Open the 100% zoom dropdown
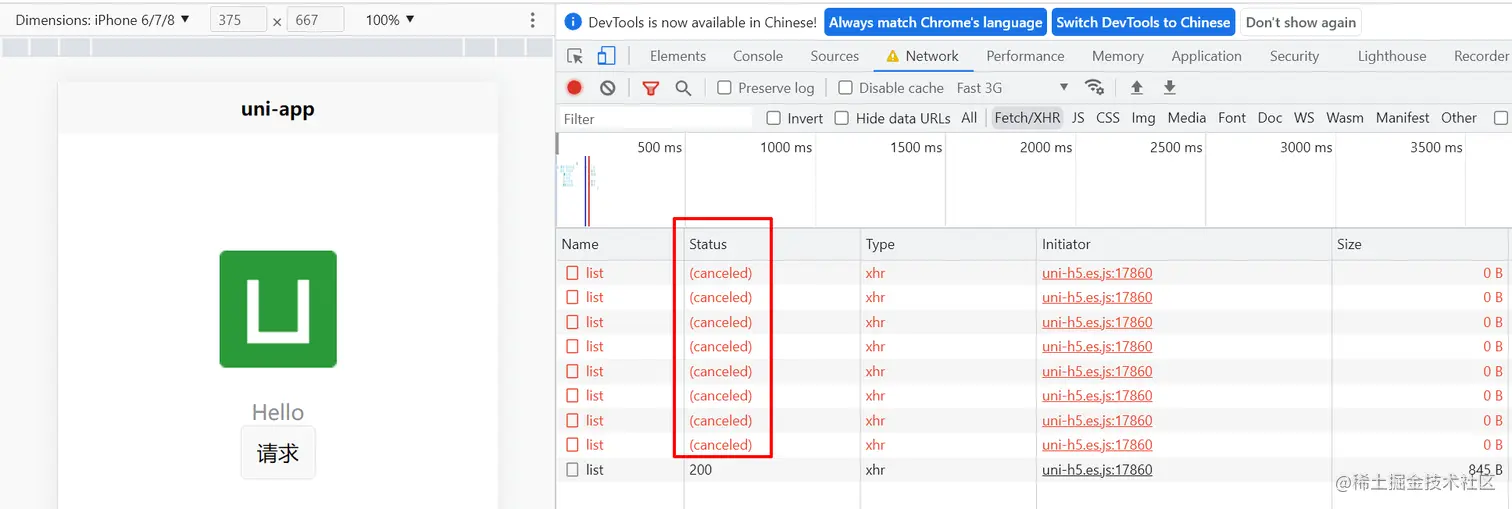This screenshot has height=509, width=1512. tap(389, 20)
